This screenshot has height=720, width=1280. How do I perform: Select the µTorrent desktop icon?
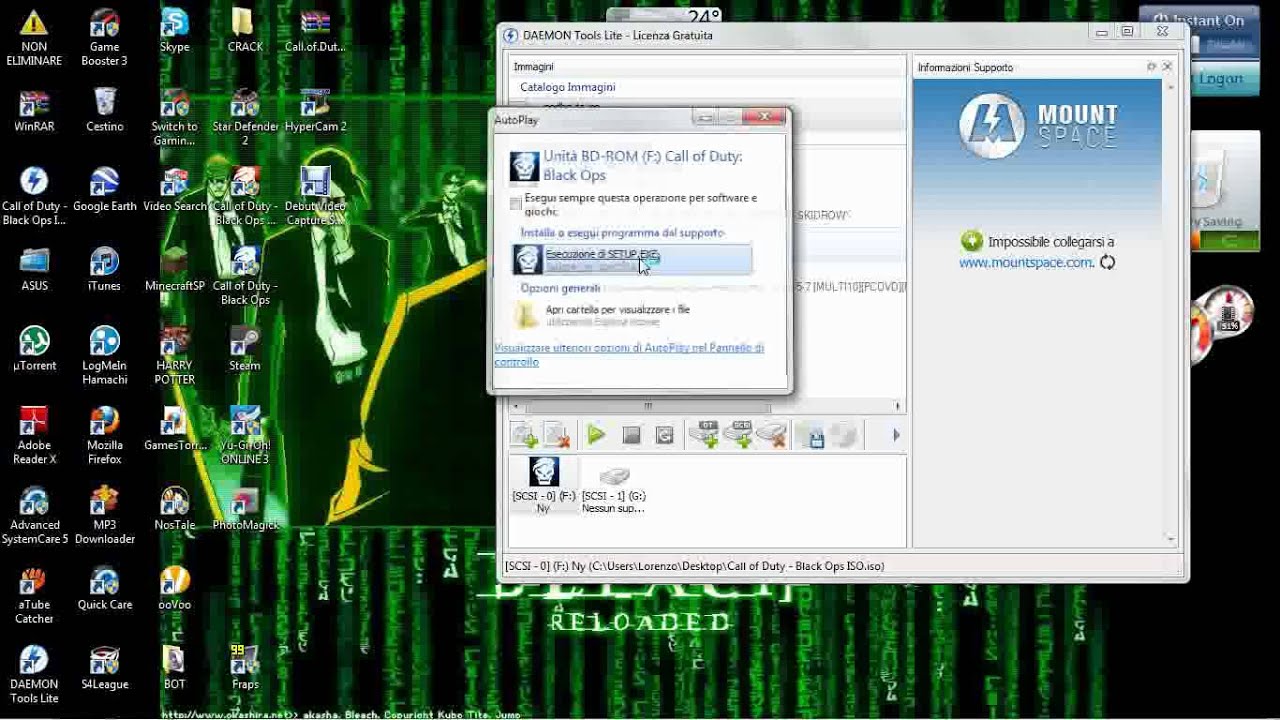click(34, 349)
